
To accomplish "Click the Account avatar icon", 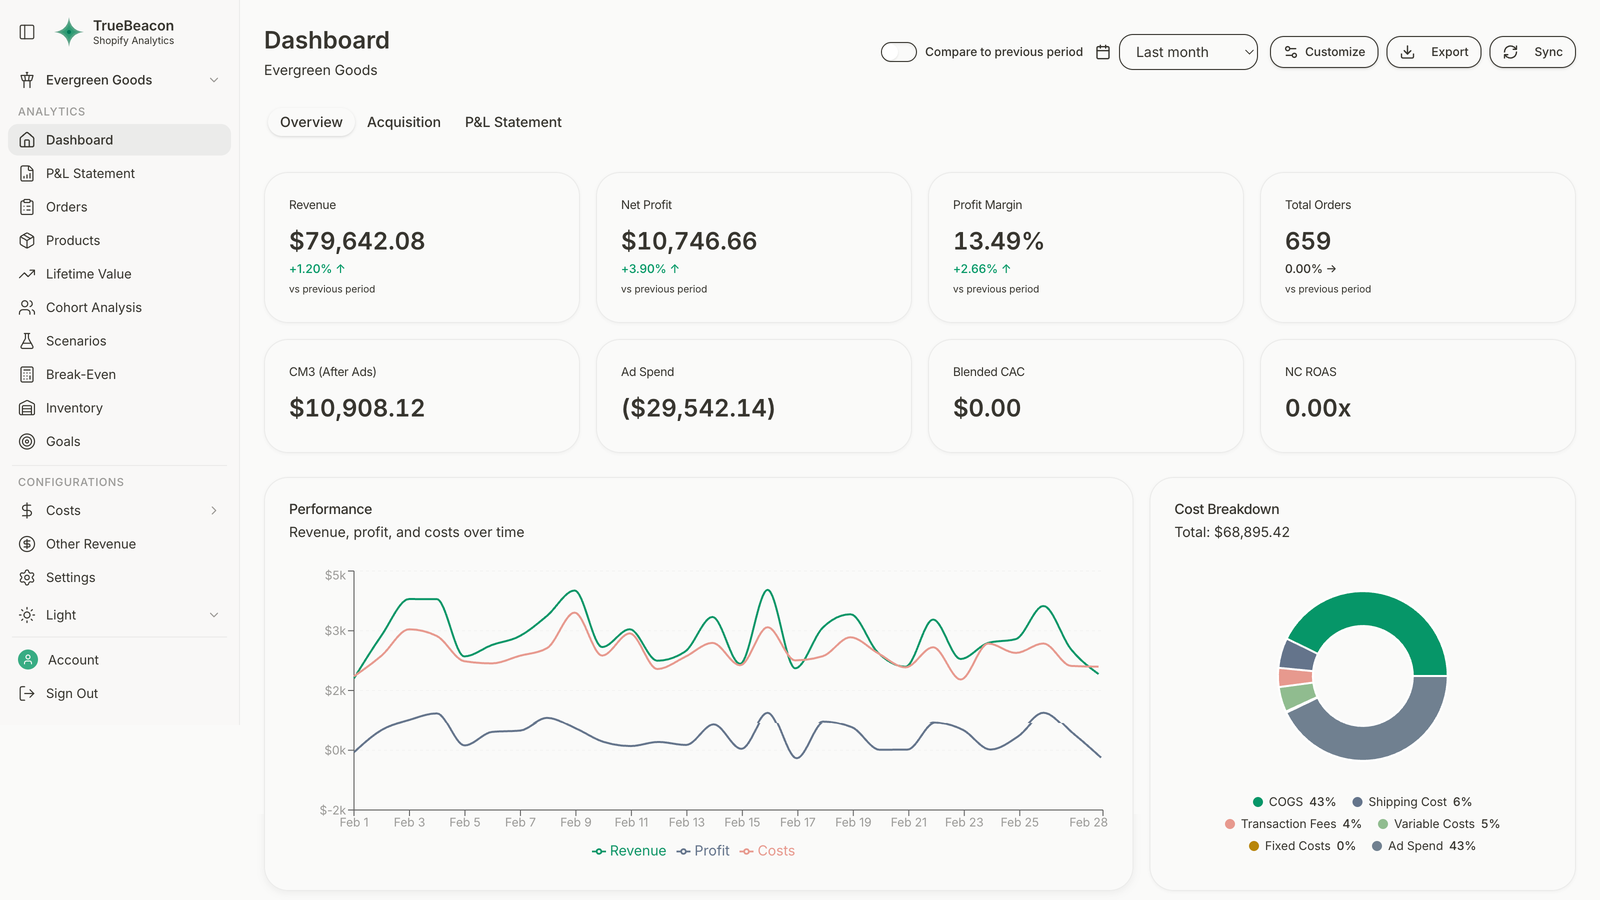I will click(x=28, y=660).
